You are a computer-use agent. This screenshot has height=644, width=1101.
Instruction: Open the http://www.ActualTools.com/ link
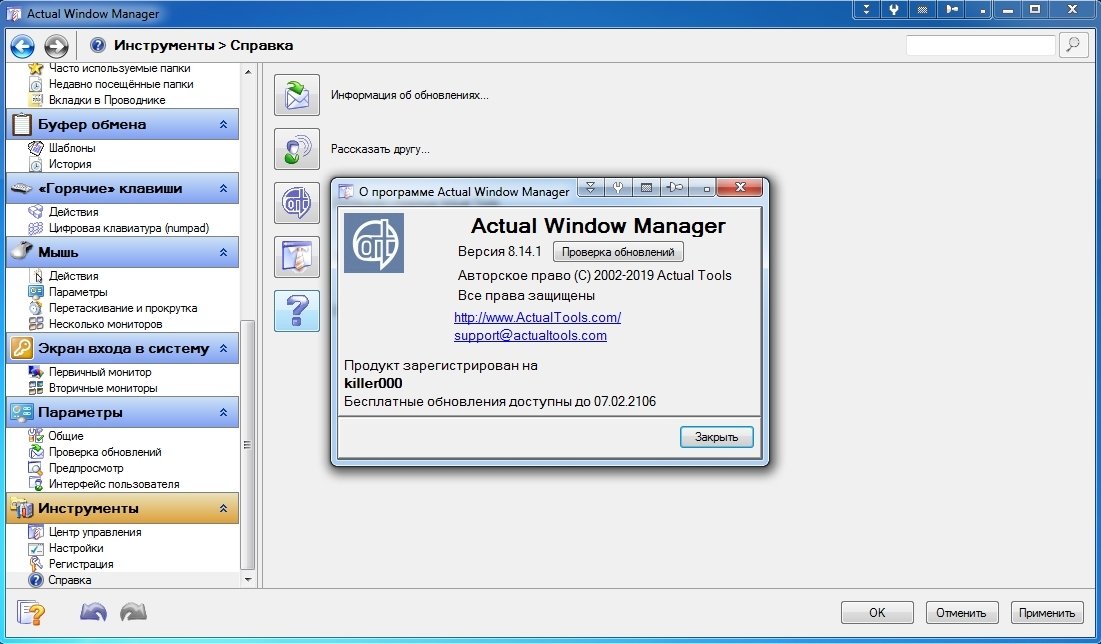pos(537,317)
